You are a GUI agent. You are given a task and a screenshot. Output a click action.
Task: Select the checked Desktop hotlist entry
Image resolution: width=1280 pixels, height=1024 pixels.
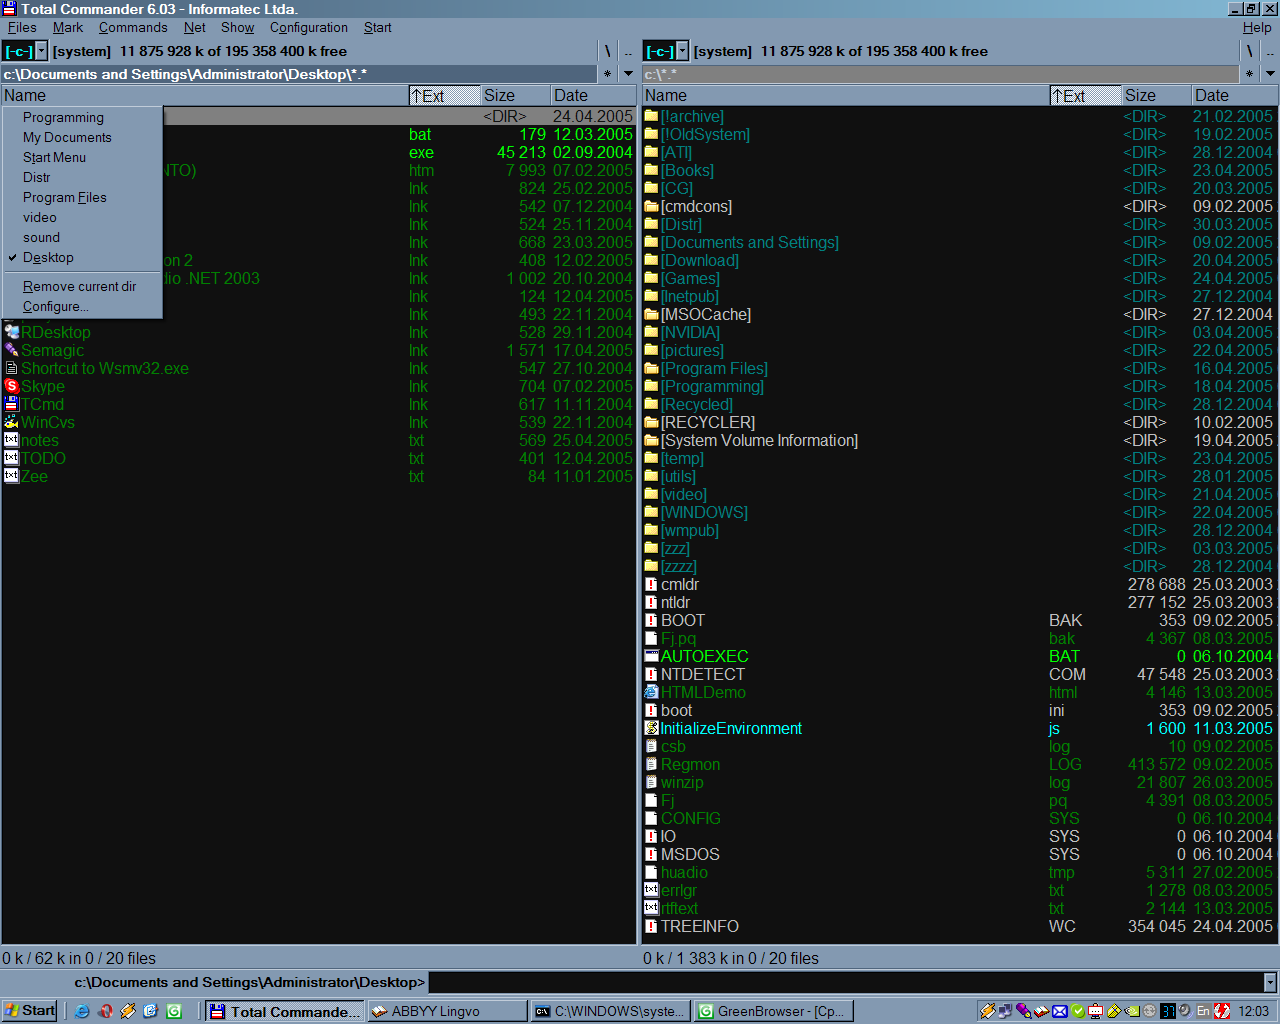82,258
